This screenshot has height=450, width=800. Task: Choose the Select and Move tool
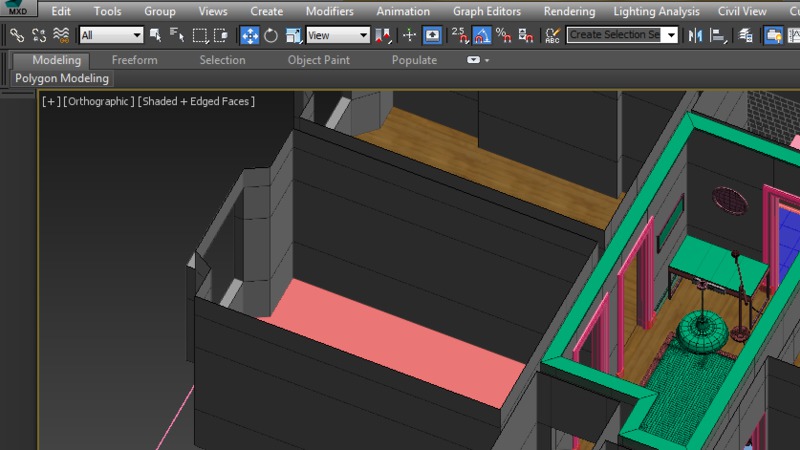249,35
